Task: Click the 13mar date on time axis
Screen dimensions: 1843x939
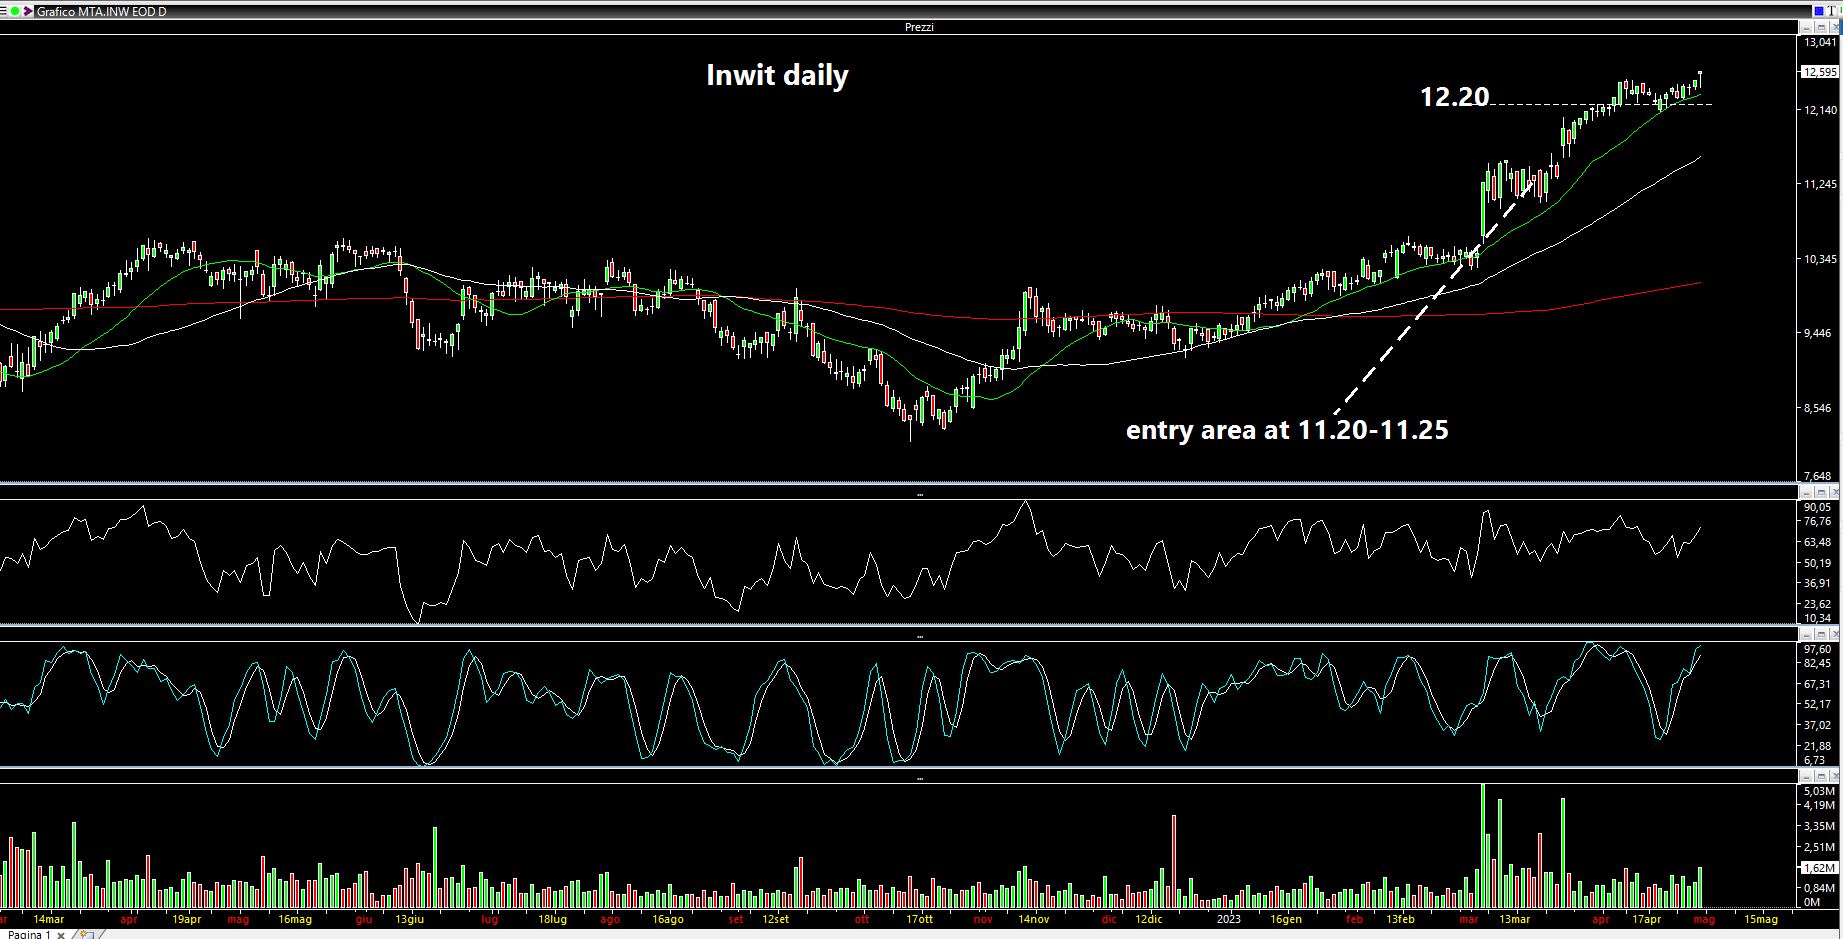Action: (1514, 919)
